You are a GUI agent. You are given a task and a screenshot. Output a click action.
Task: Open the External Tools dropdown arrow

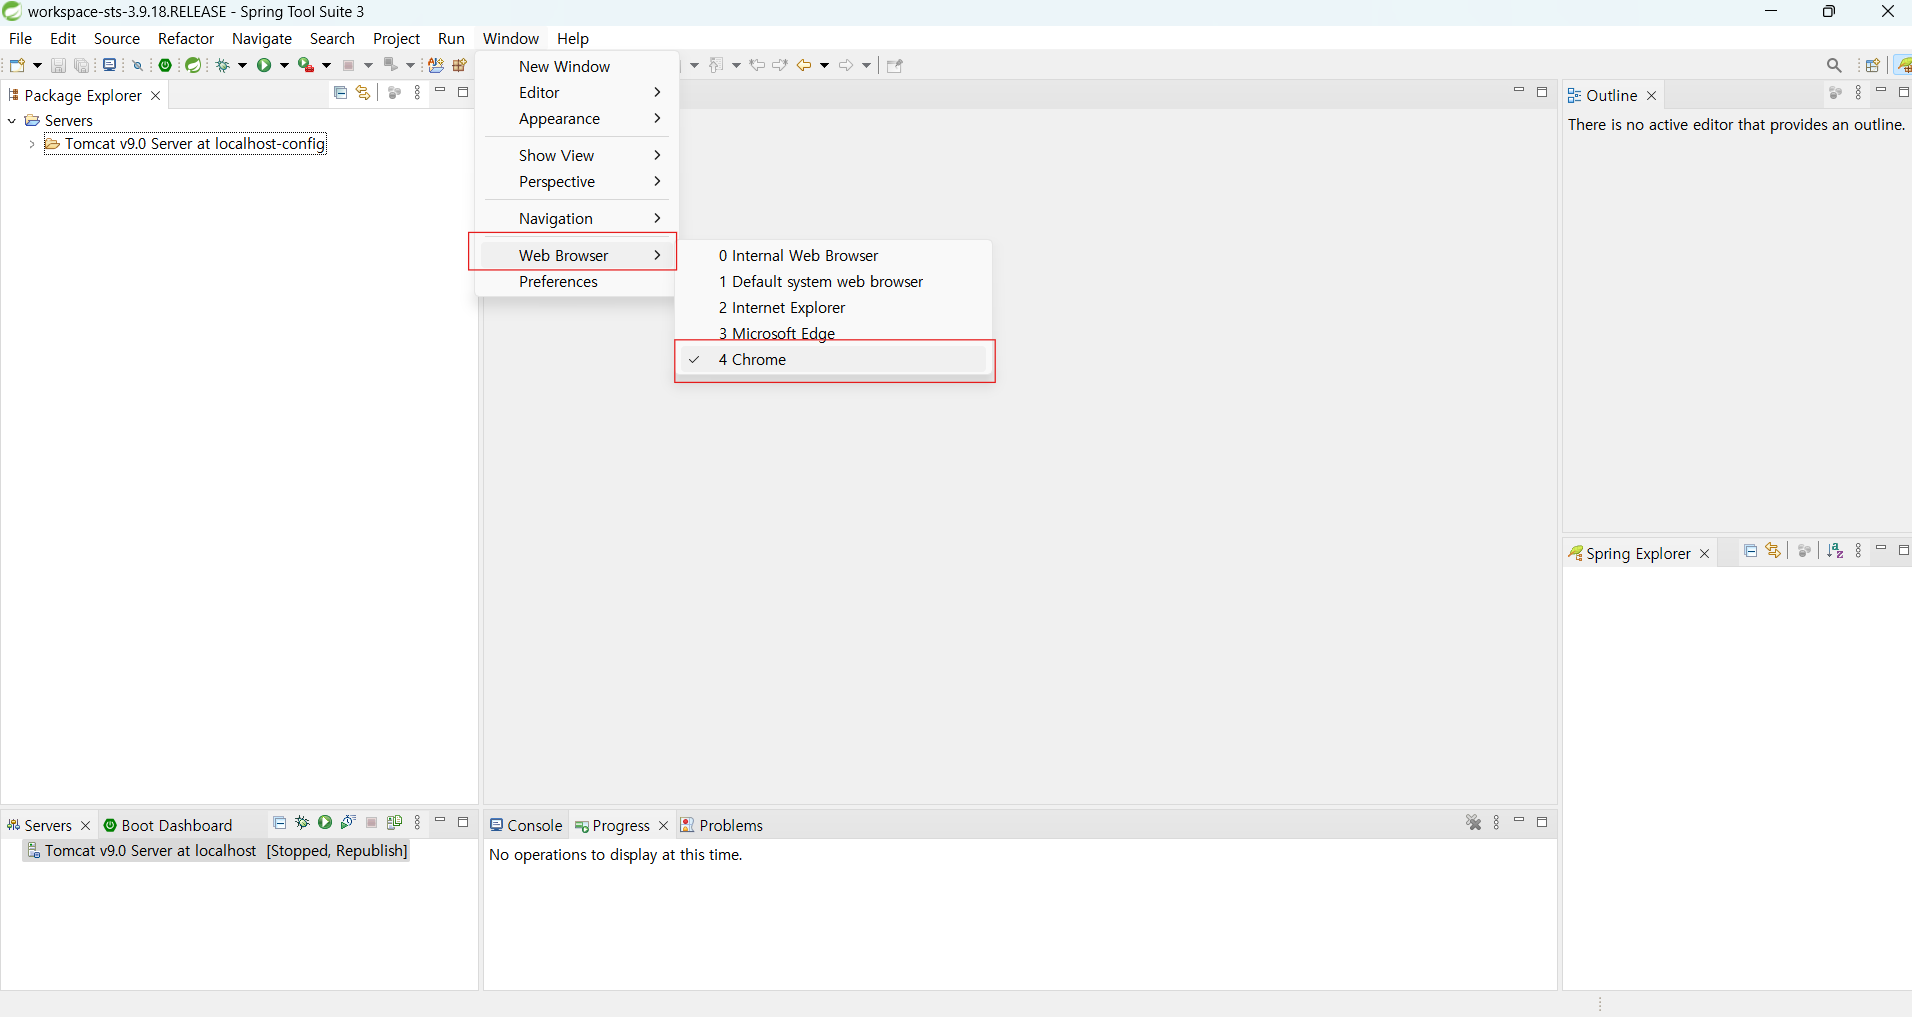click(x=326, y=65)
